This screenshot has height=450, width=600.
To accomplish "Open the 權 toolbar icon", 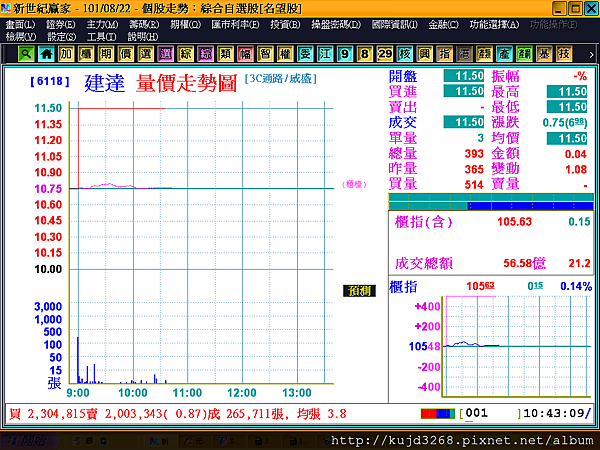I will click(285, 54).
